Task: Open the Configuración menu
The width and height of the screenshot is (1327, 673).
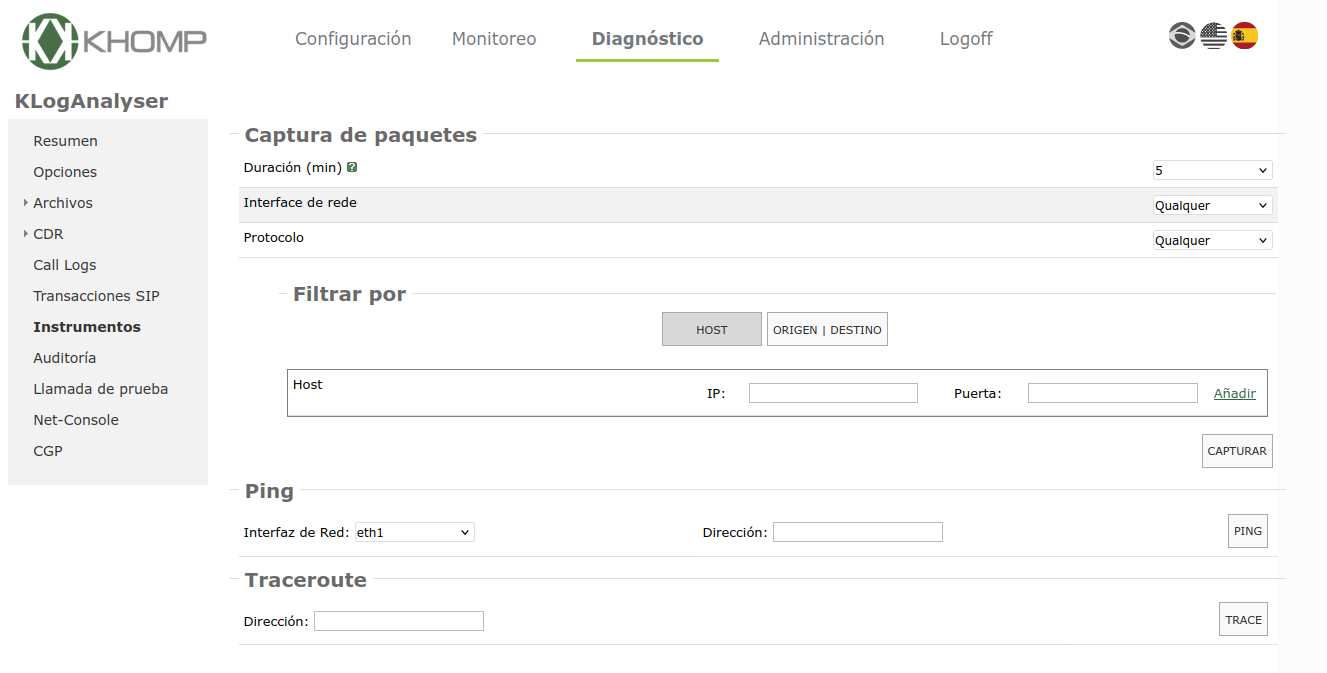Action: [353, 39]
